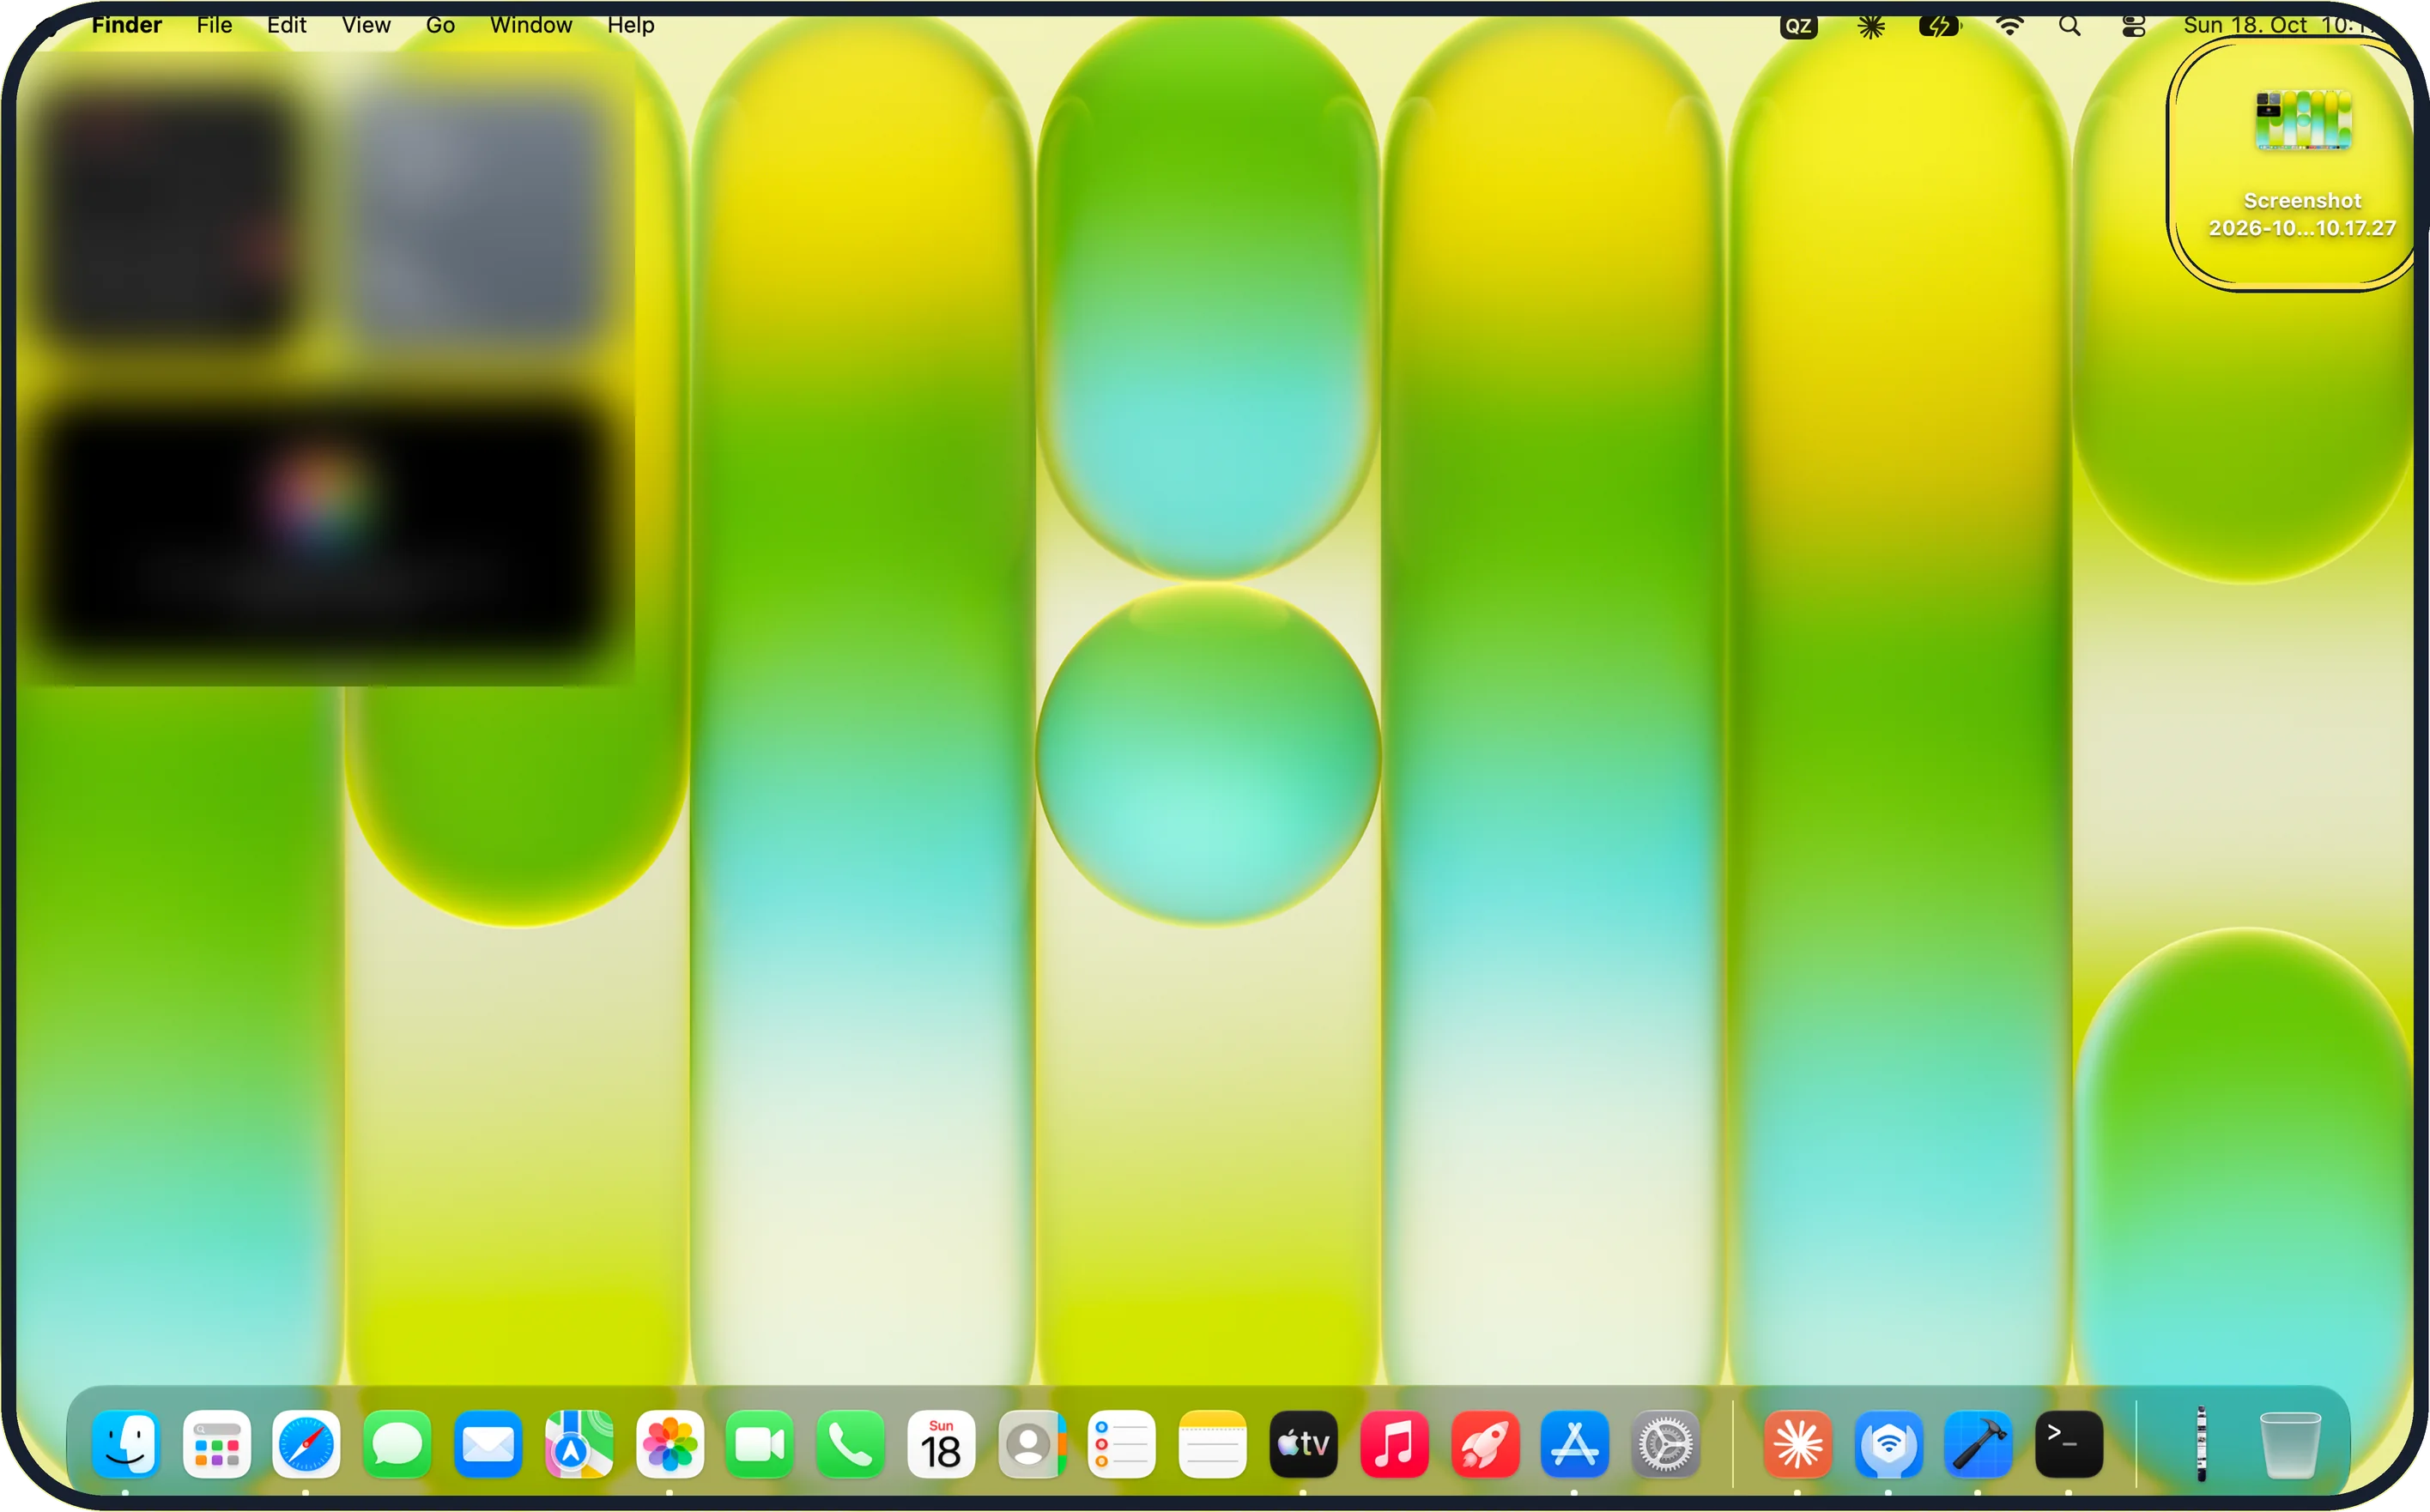2430x1512 pixels.
Task: Open the Finder menu
Action: pos(126,25)
